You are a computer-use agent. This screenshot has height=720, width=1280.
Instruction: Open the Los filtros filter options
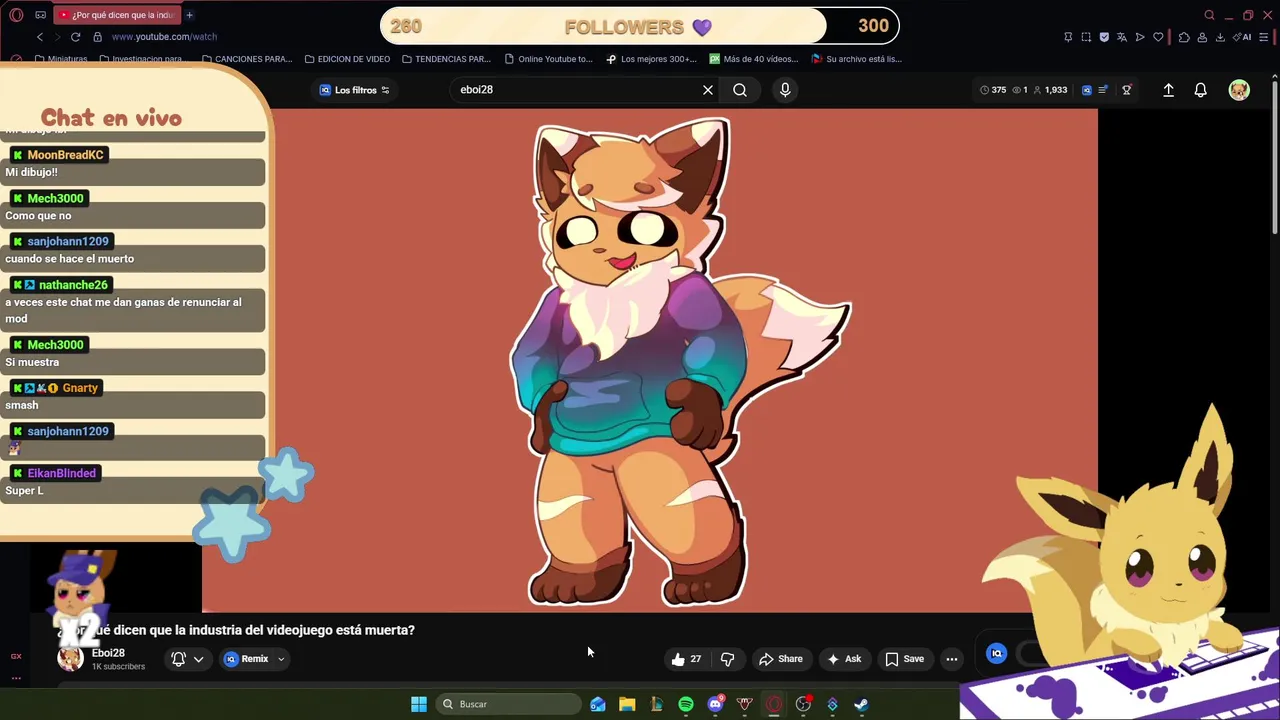[354, 90]
